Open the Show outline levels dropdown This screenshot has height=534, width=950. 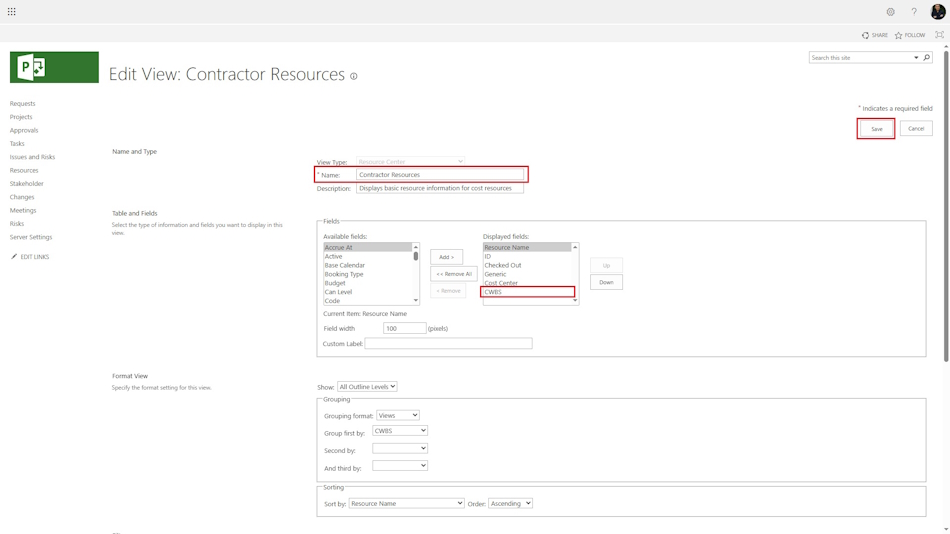(367, 387)
